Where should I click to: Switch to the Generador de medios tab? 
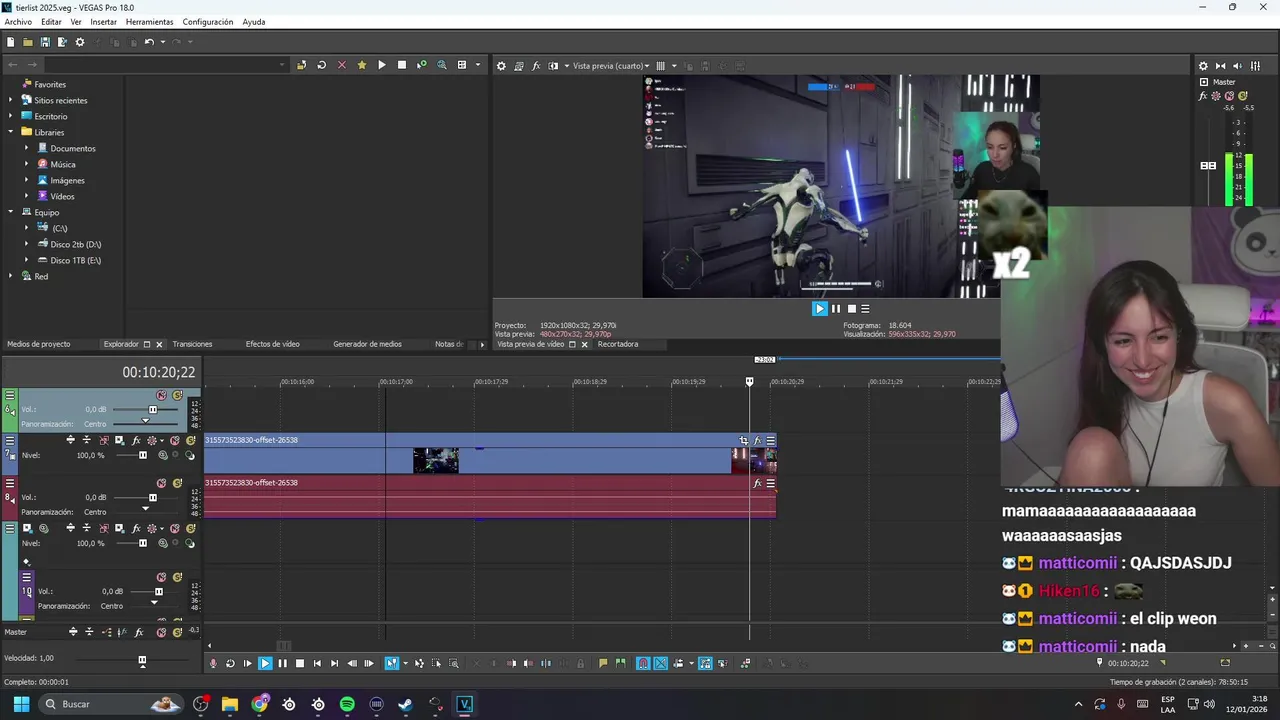tap(367, 344)
